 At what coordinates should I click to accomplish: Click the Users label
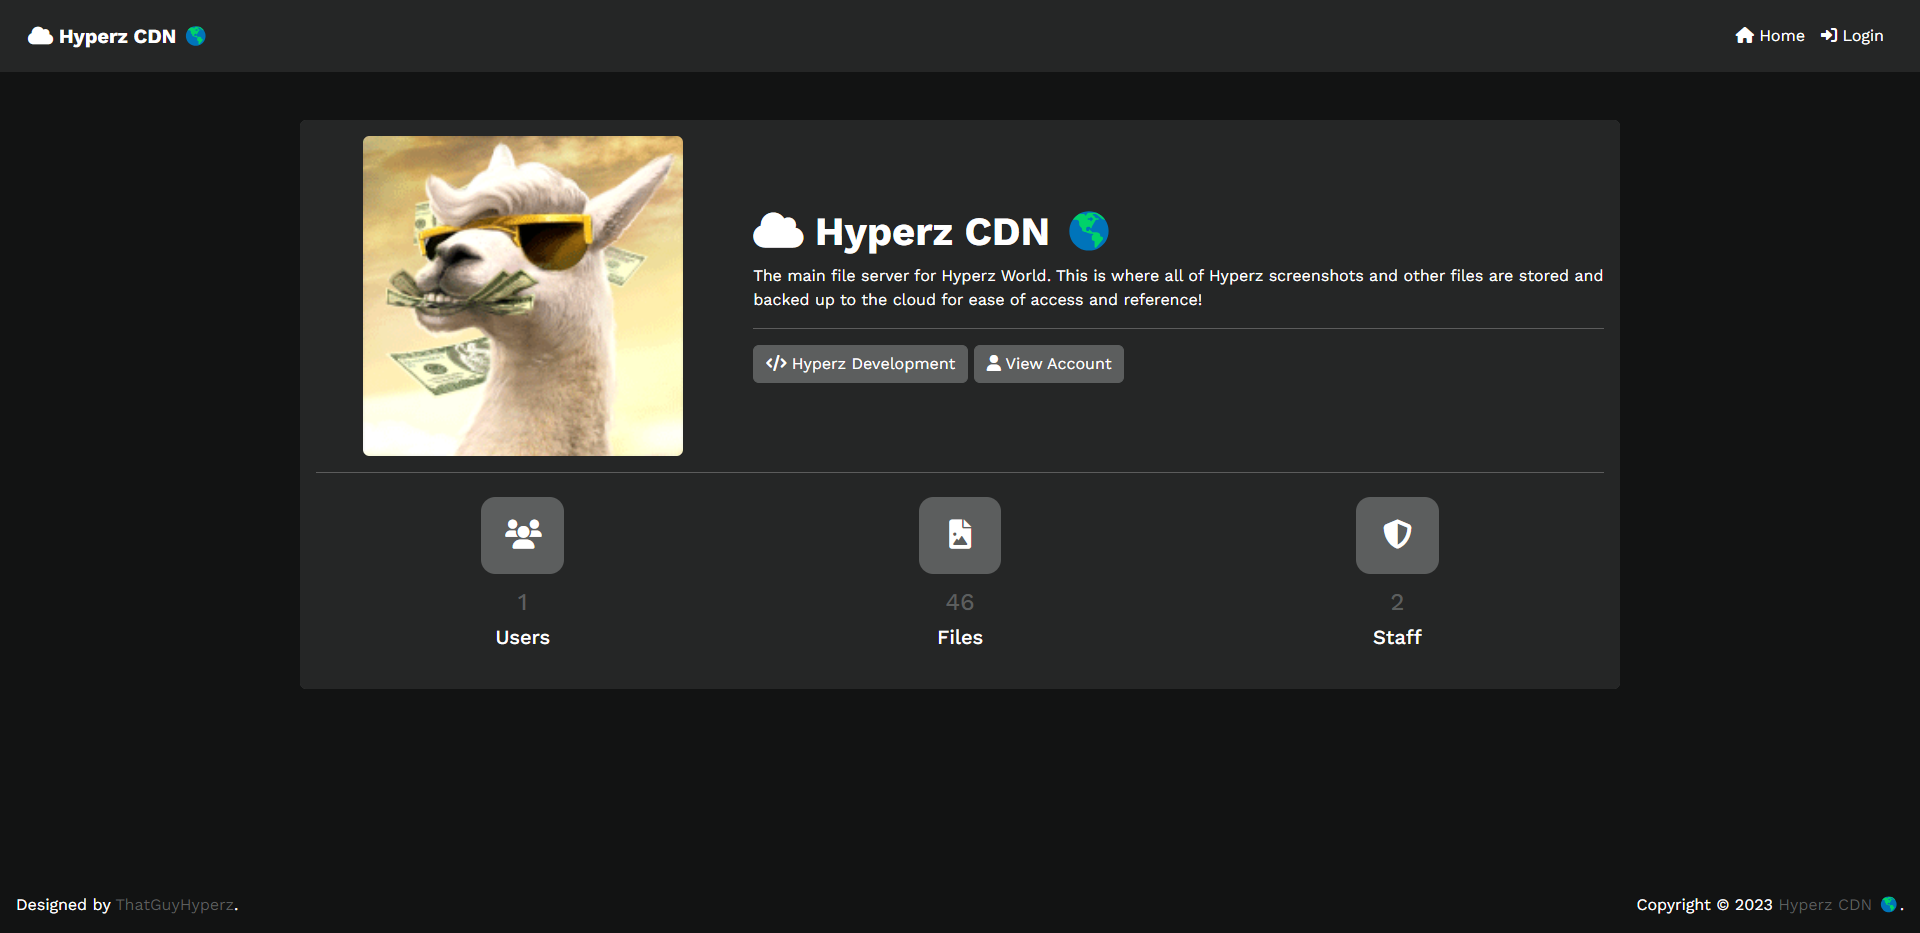523,637
